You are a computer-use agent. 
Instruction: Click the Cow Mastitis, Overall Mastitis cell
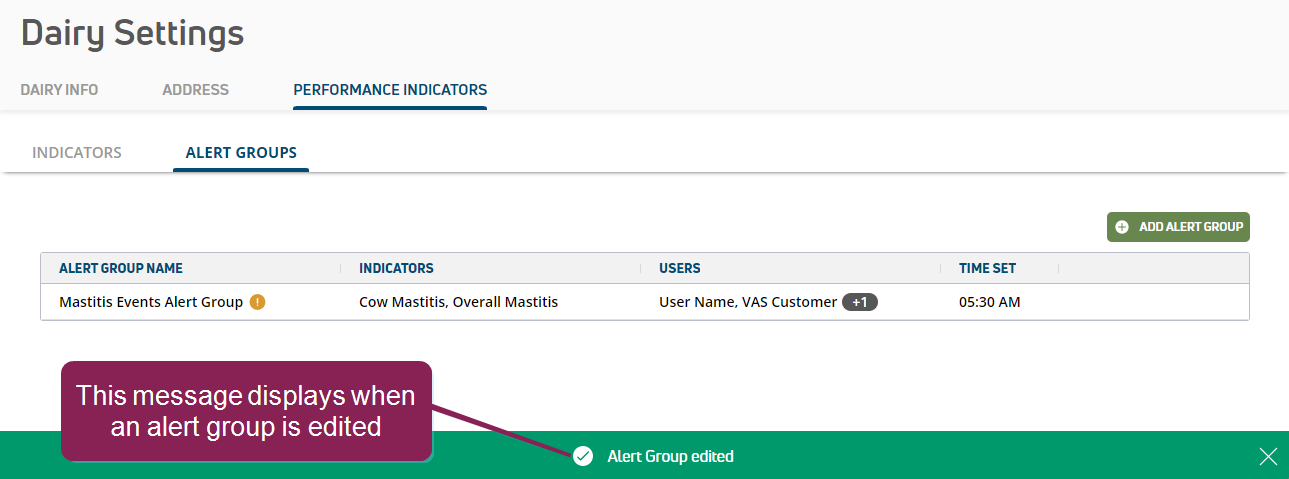pos(458,302)
